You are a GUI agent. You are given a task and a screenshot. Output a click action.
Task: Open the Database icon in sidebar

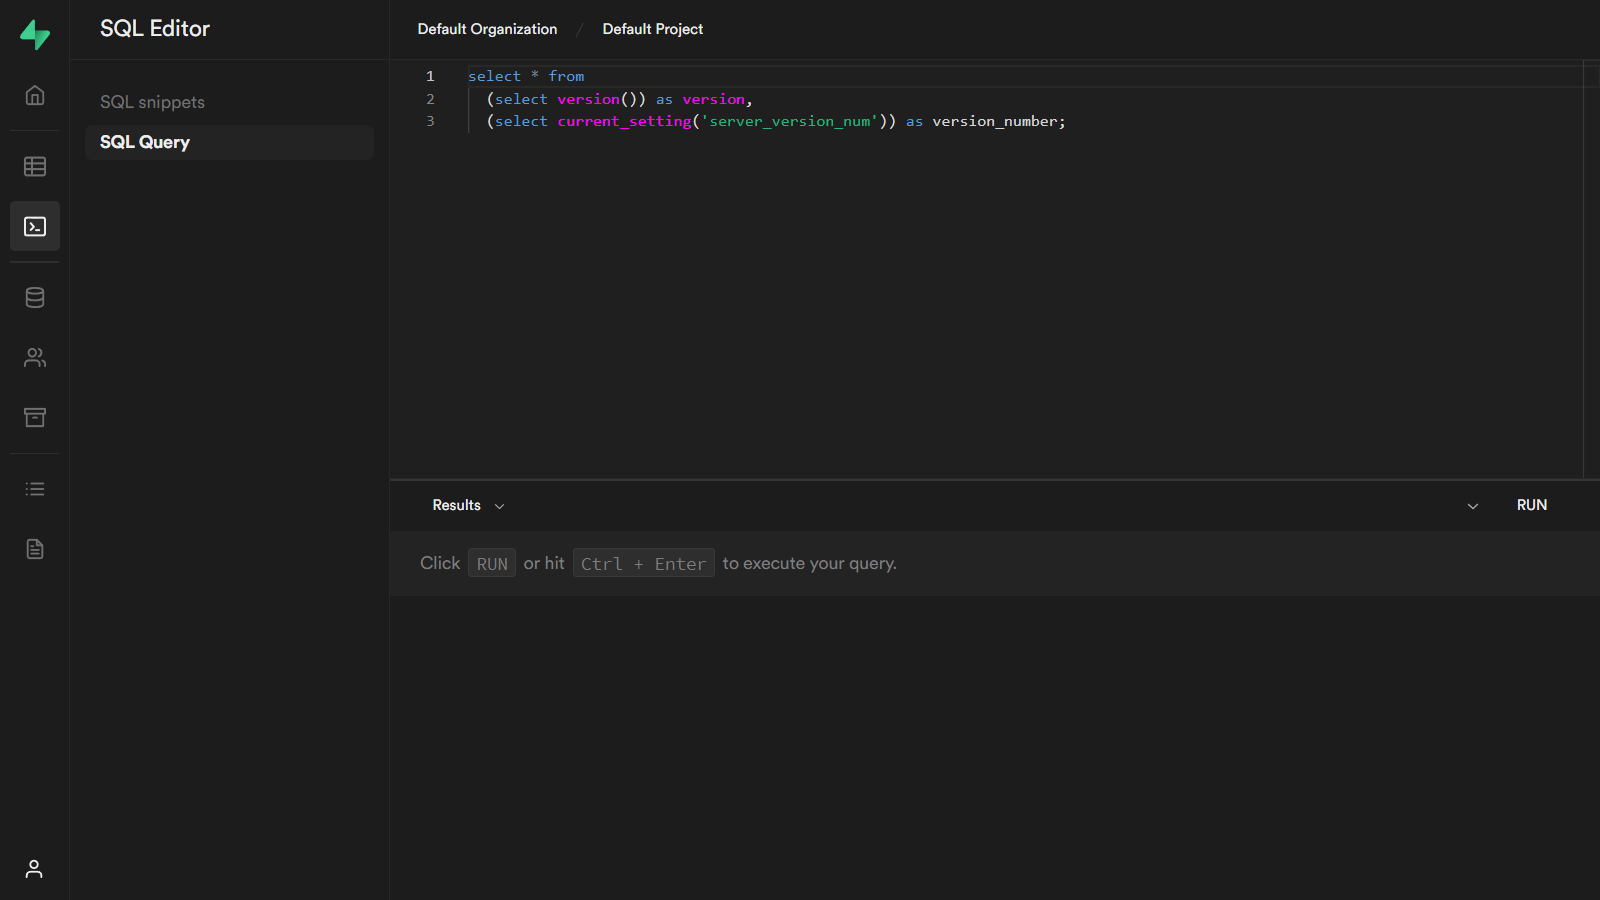pos(35,297)
